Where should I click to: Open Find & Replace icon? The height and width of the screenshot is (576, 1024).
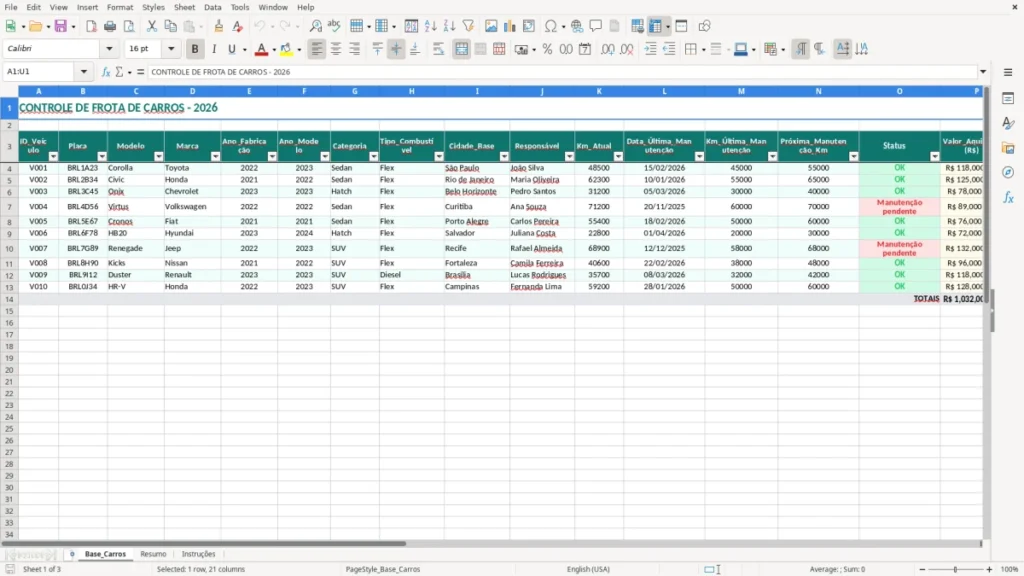tap(315, 26)
